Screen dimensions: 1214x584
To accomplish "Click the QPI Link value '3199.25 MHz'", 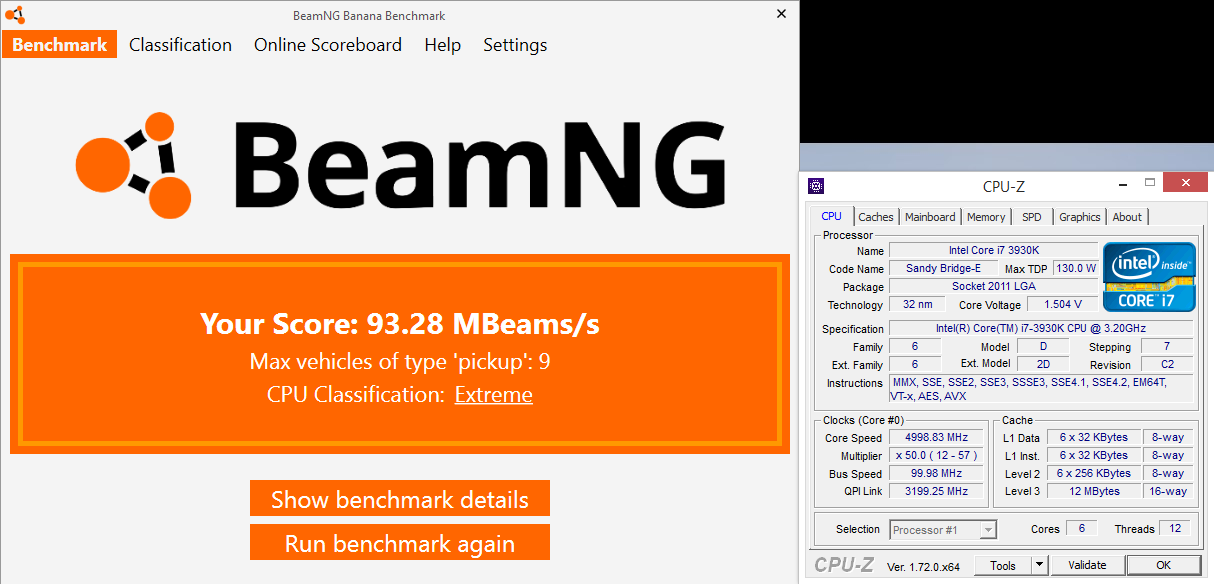I will coord(937,491).
